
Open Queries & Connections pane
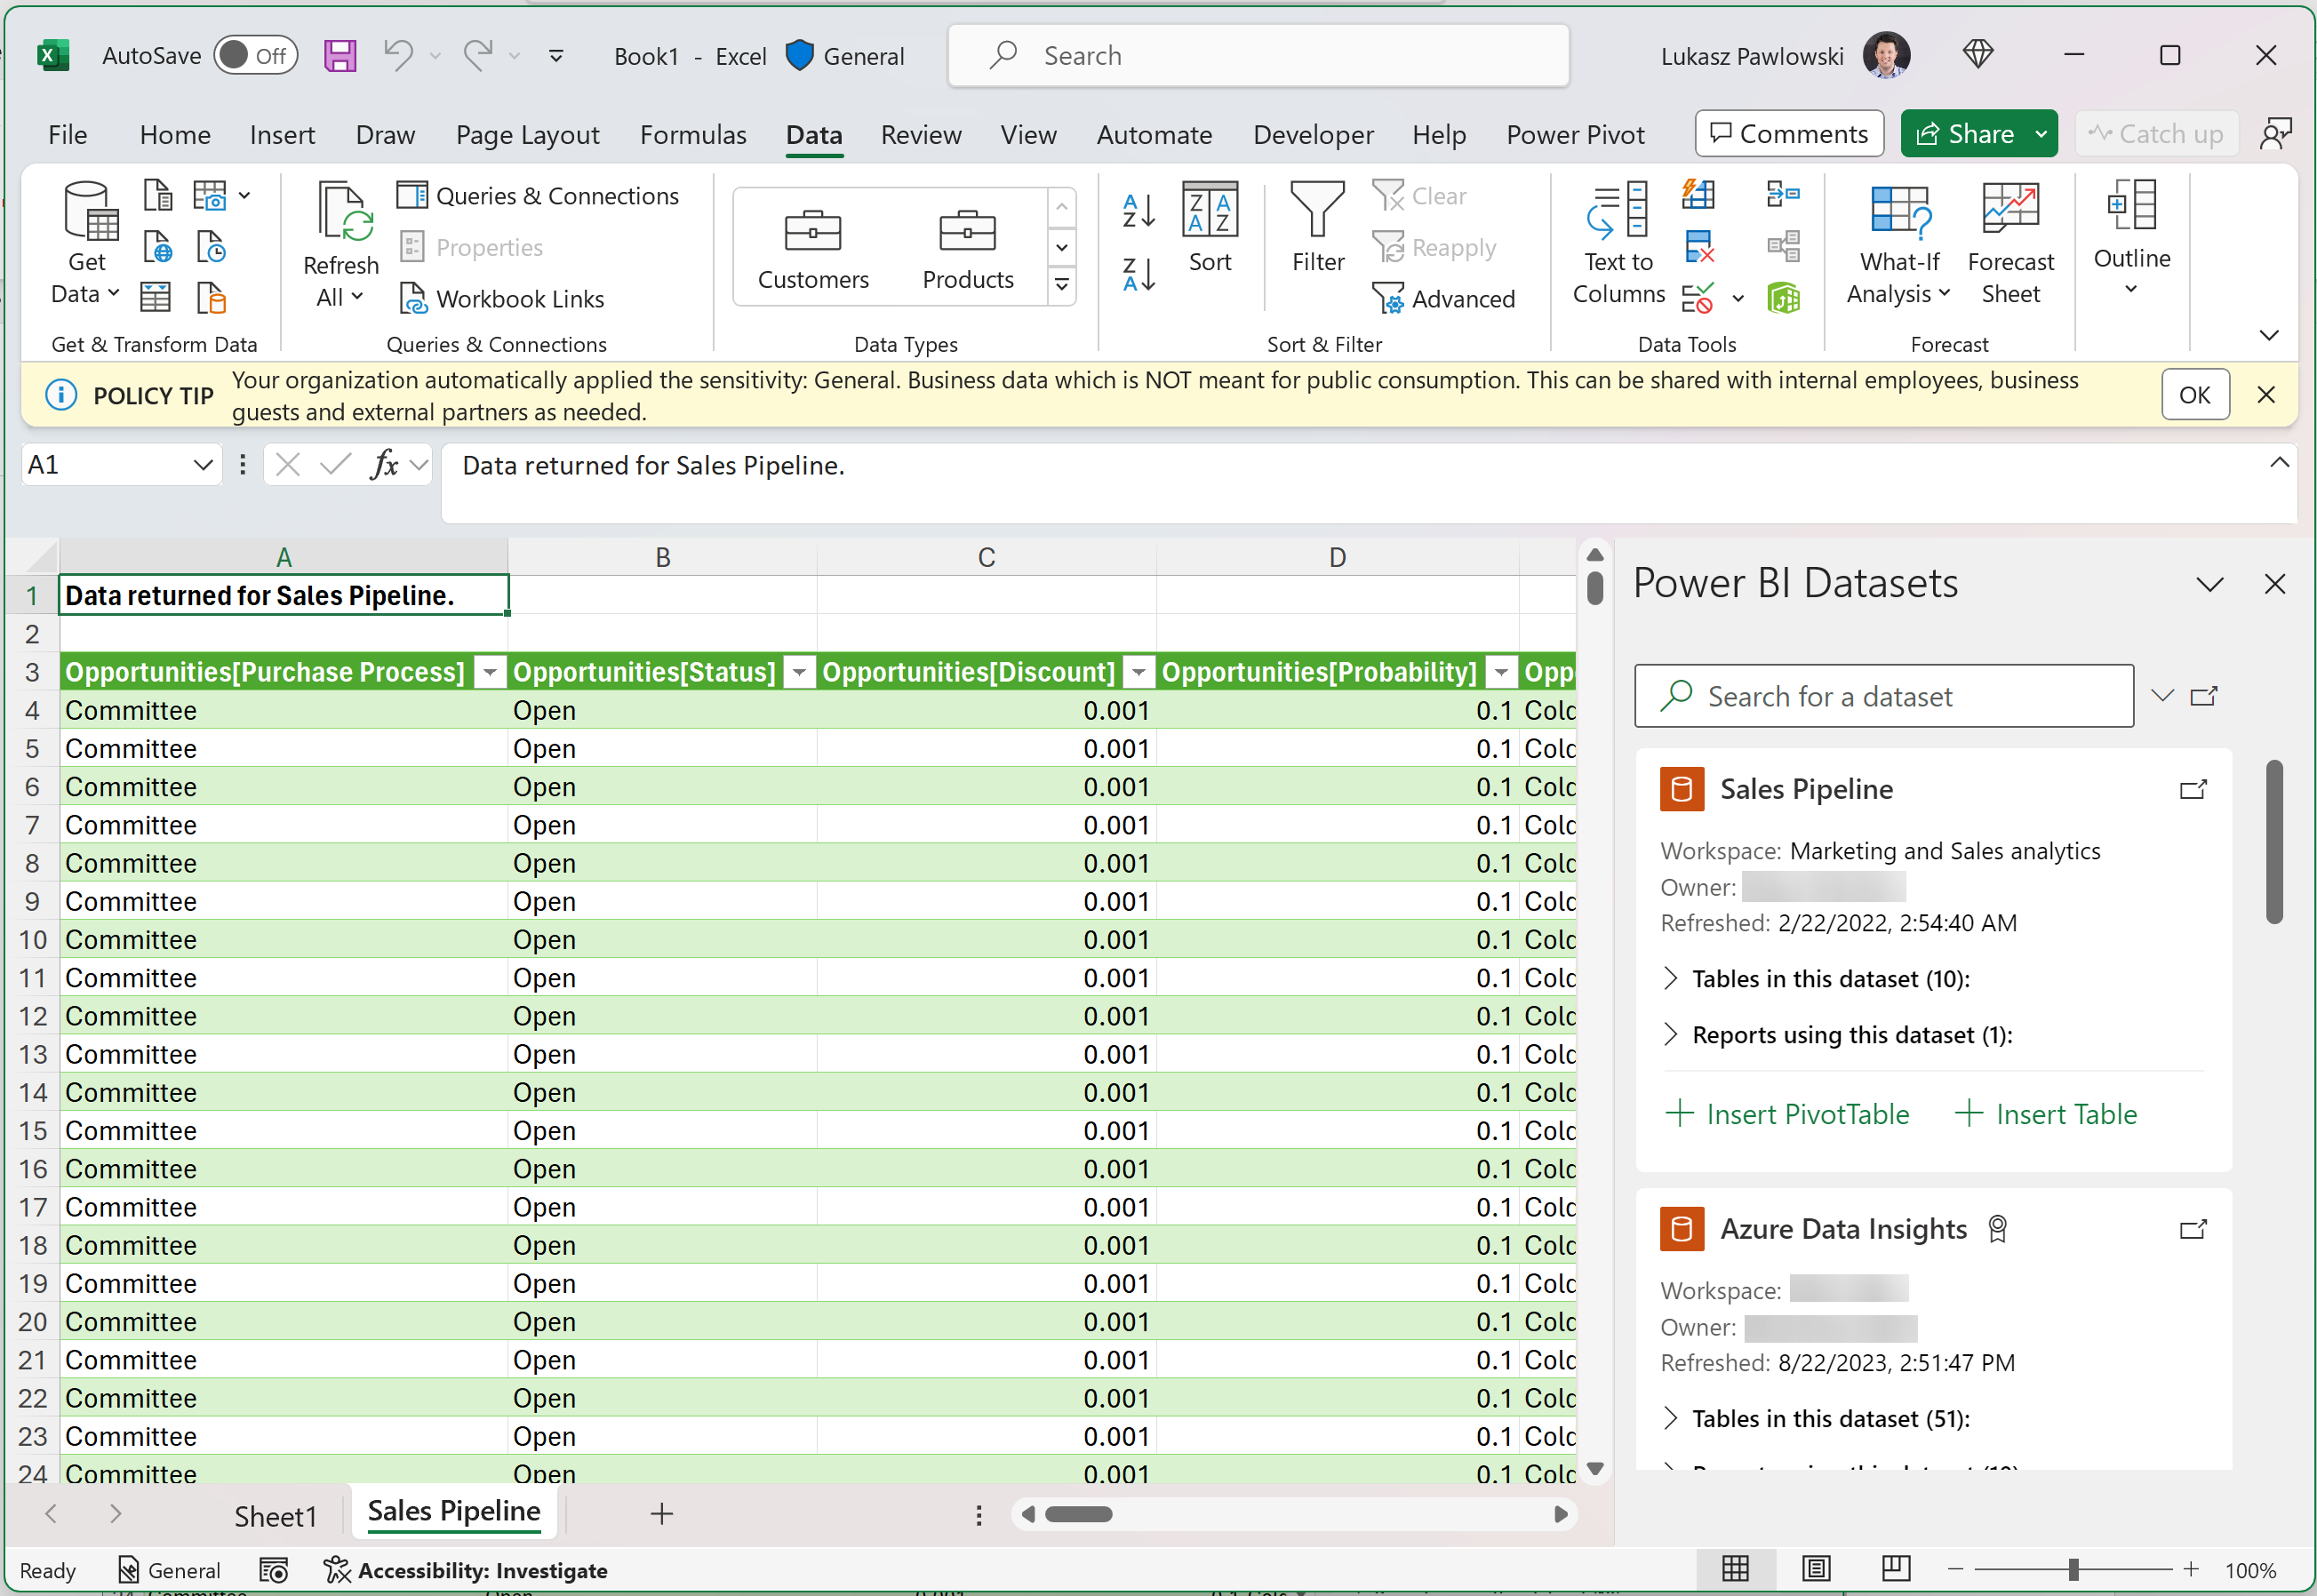(x=538, y=196)
